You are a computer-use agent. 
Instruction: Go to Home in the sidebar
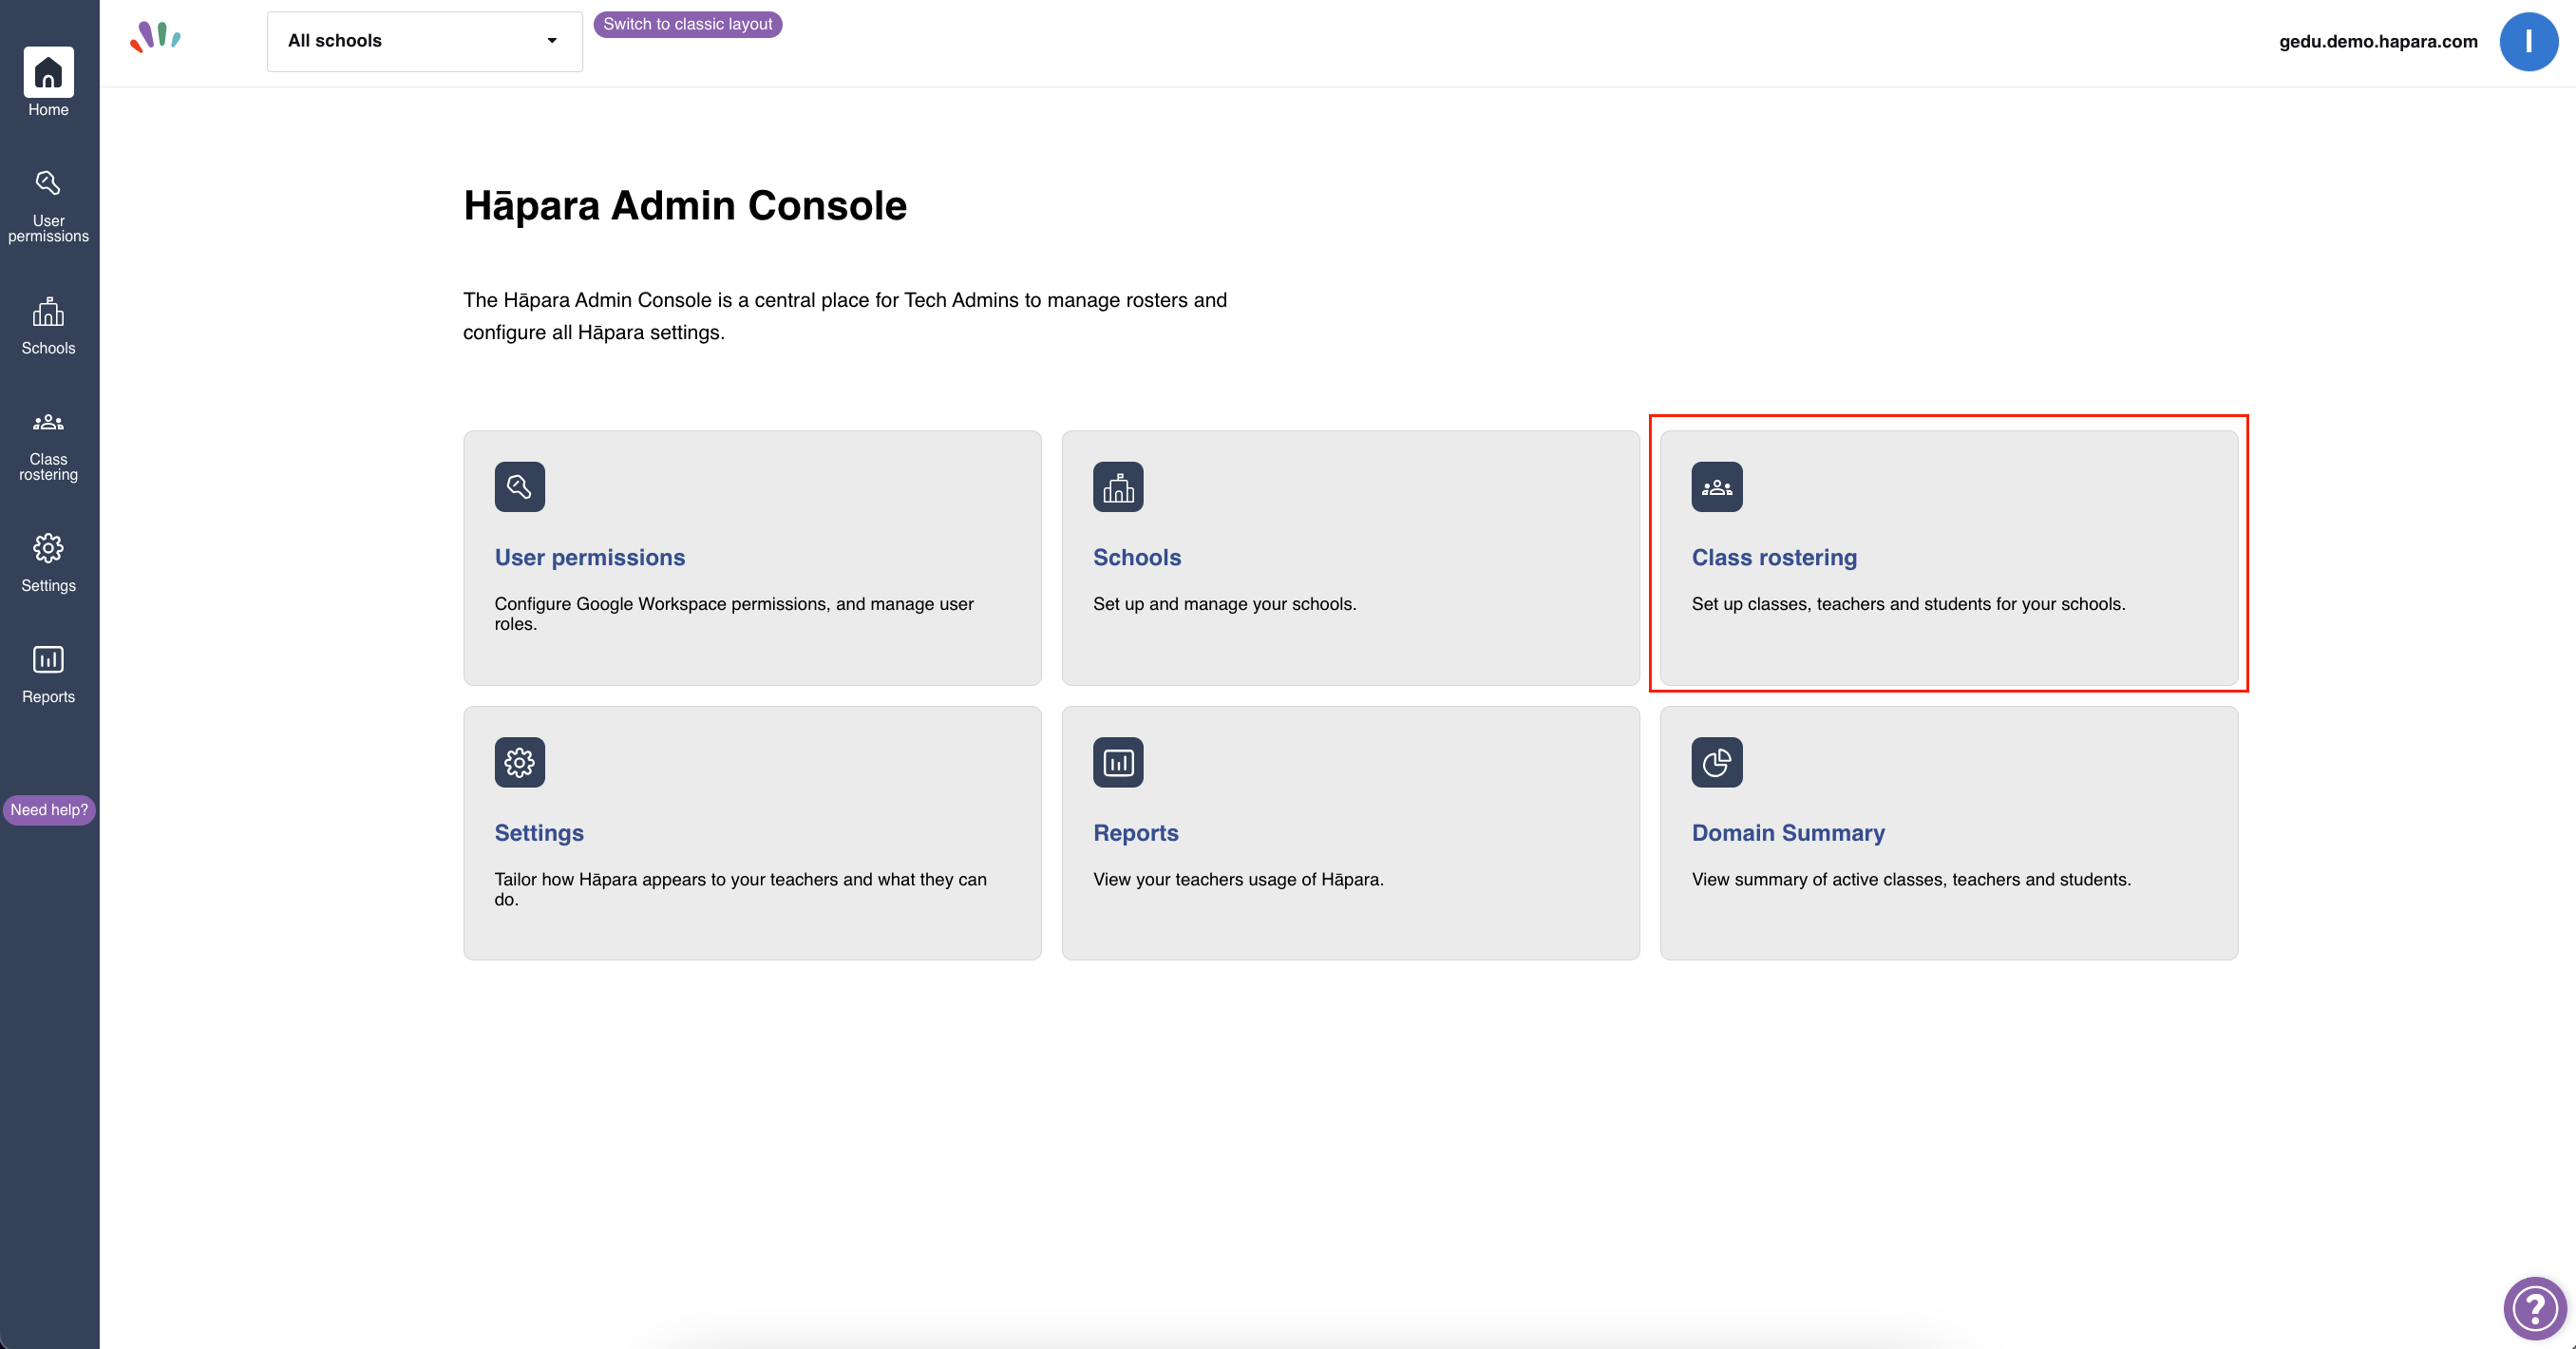coord(48,83)
